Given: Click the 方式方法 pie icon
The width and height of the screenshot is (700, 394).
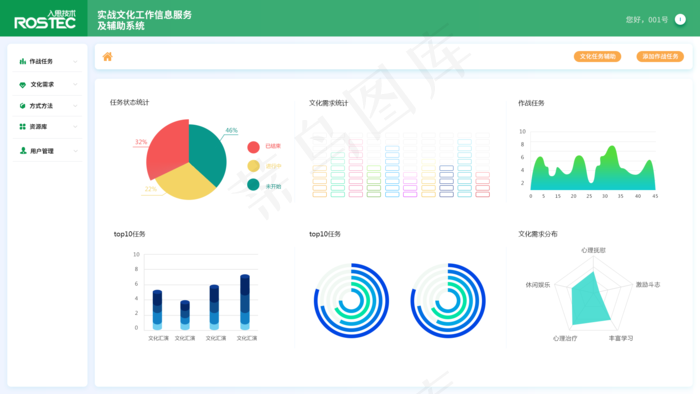Looking at the screenshot, I should [22, 106].
